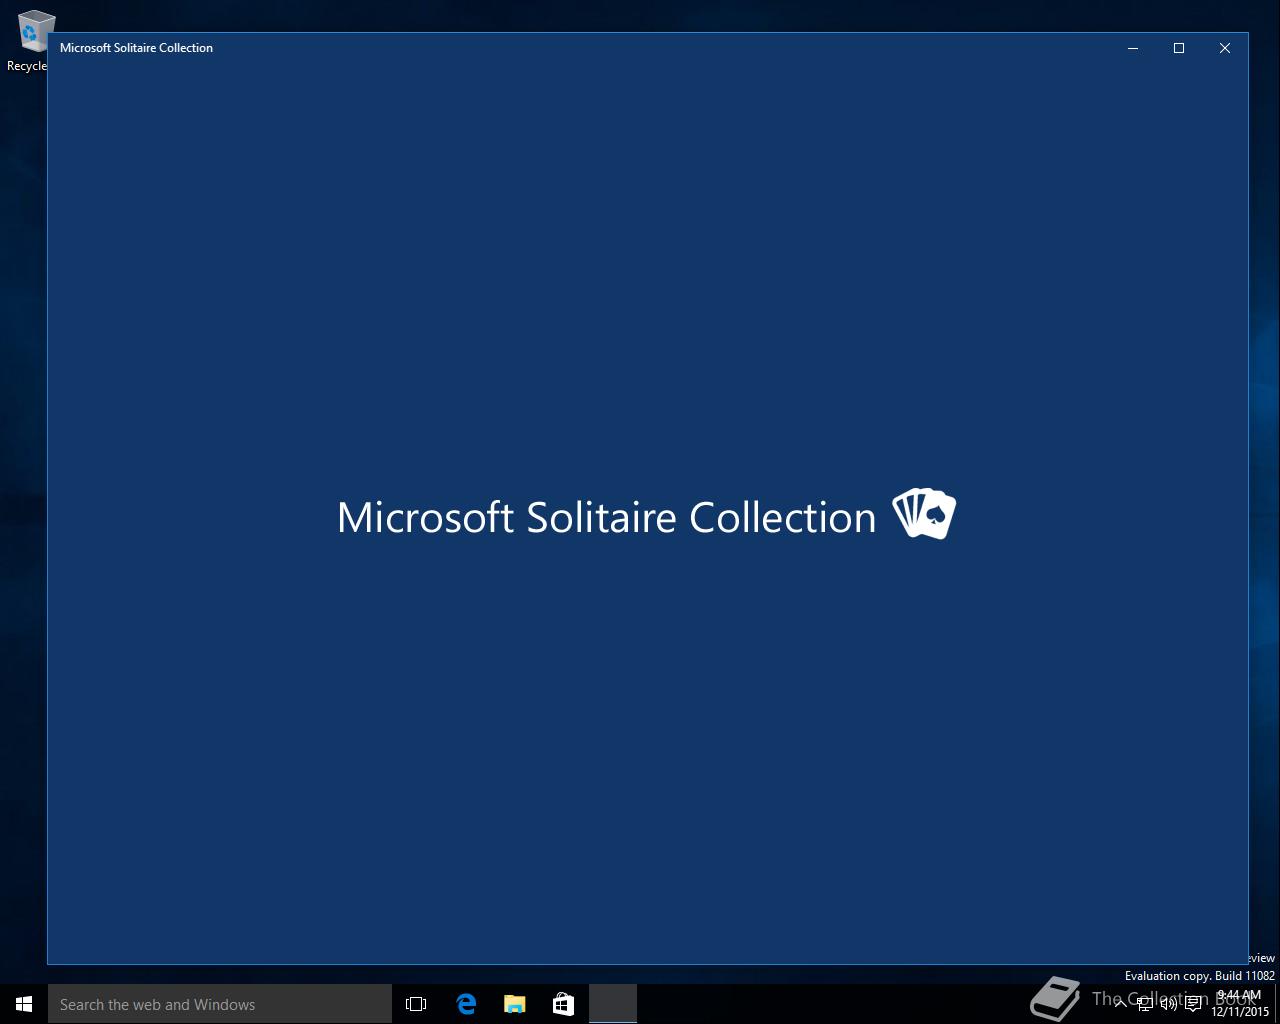
Task: Open the Action Center notifications icon
Action: point(1193,1004)
